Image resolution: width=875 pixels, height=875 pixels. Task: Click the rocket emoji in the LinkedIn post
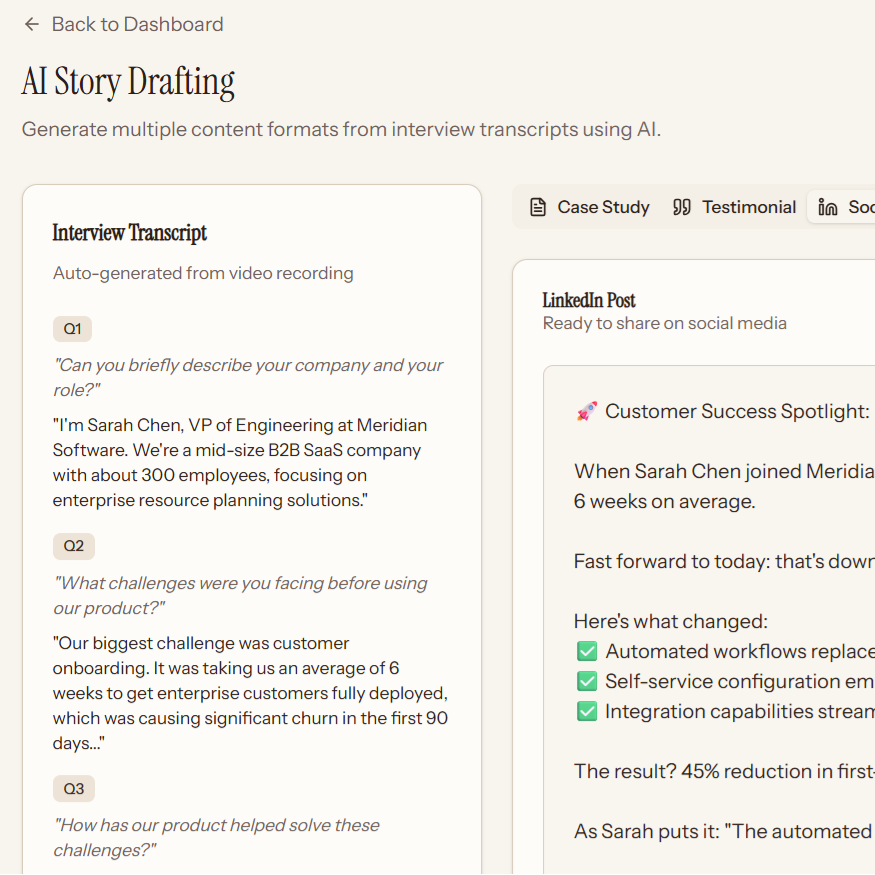click(587, 411)
